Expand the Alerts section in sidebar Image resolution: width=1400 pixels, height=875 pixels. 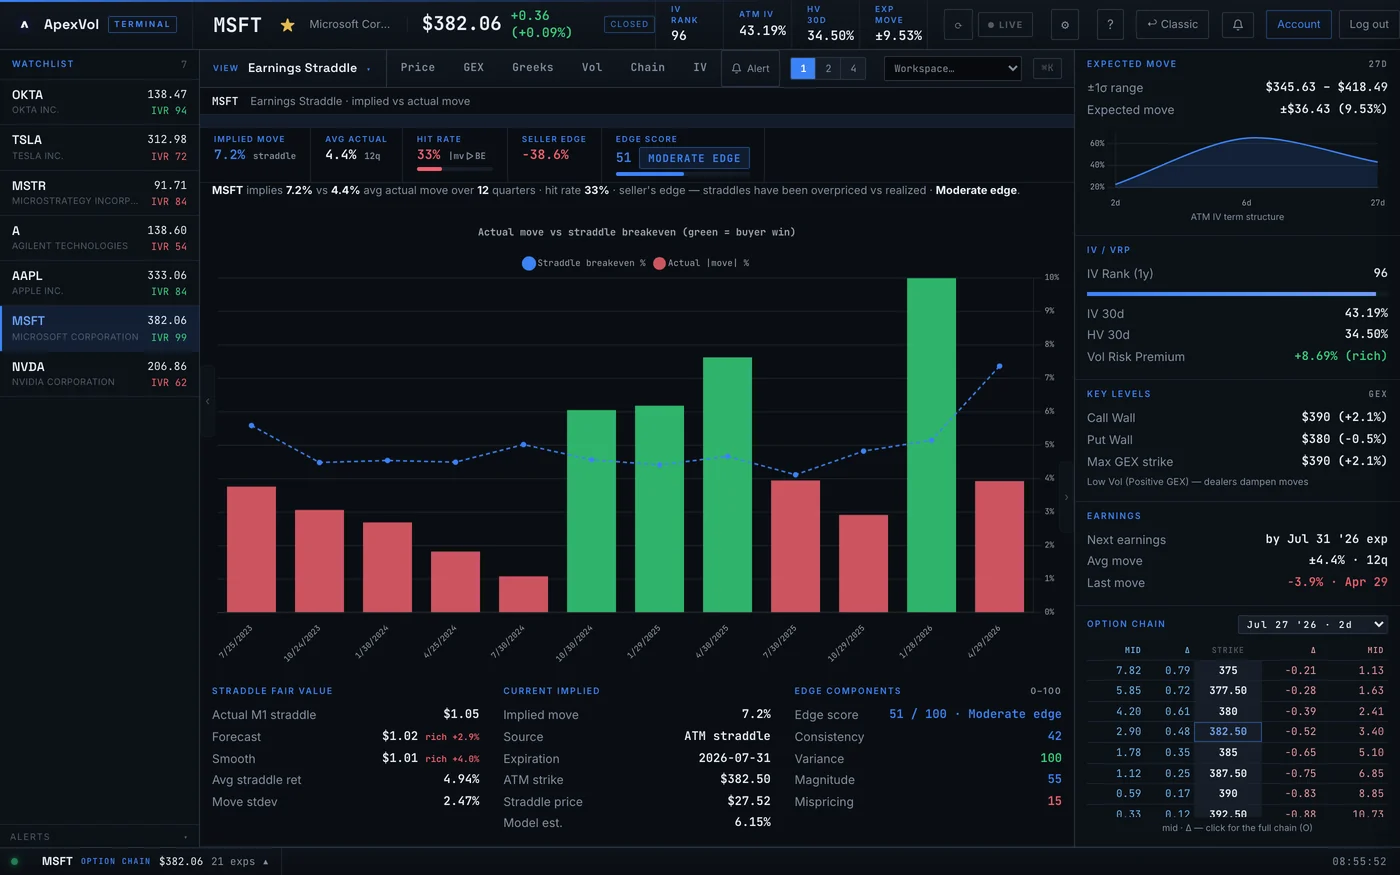coord(99,837)
